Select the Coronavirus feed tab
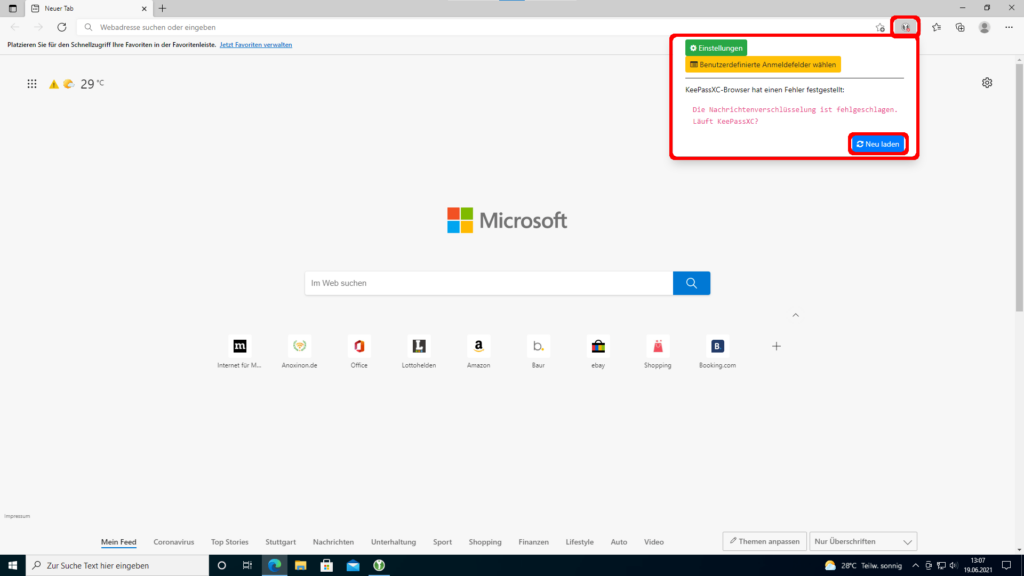The image size is (1024, 576). tap(174, 542)
